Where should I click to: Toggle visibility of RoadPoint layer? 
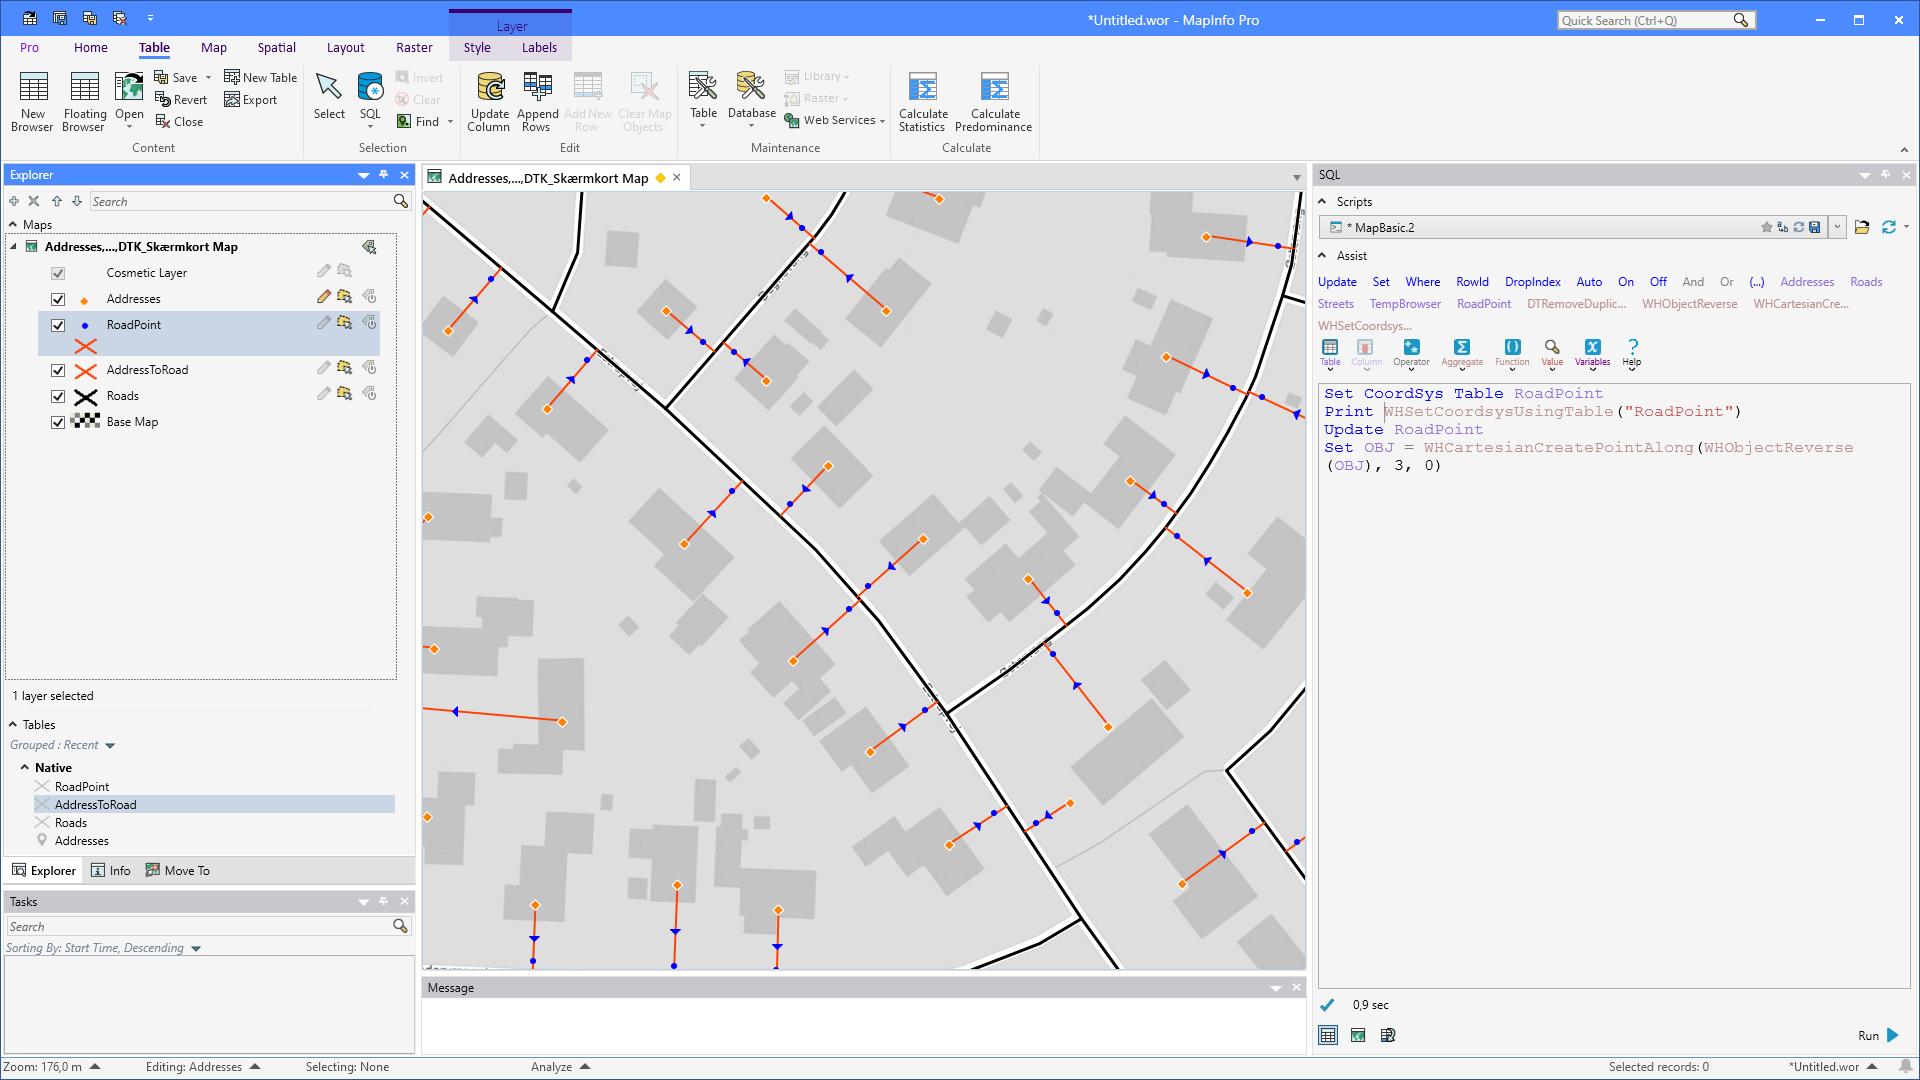pos(58,325)
